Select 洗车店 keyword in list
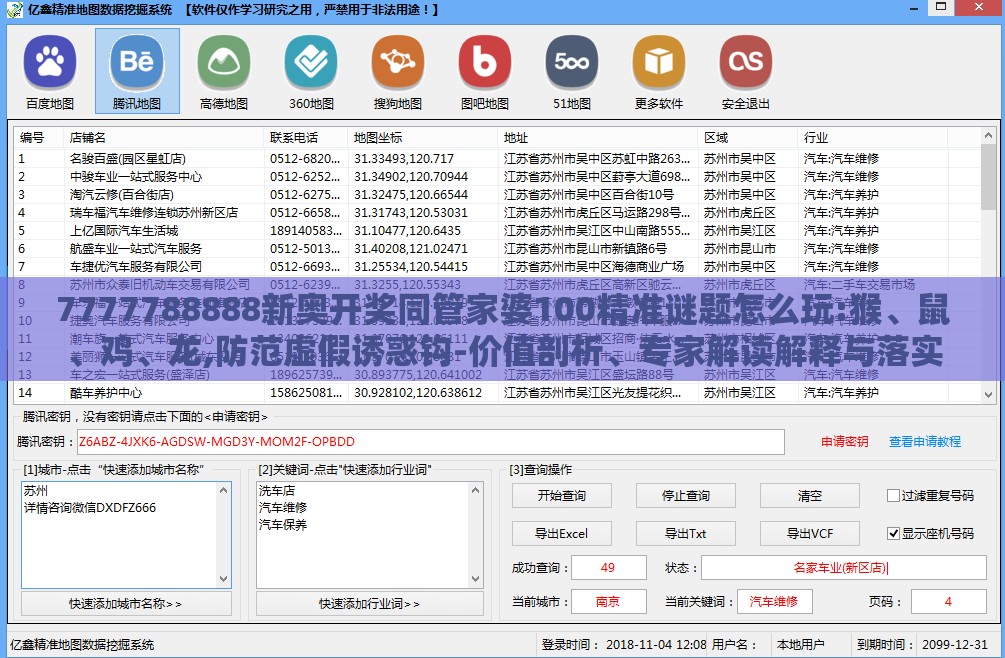The image size is (1005, 658). click(x=277, y=491)
